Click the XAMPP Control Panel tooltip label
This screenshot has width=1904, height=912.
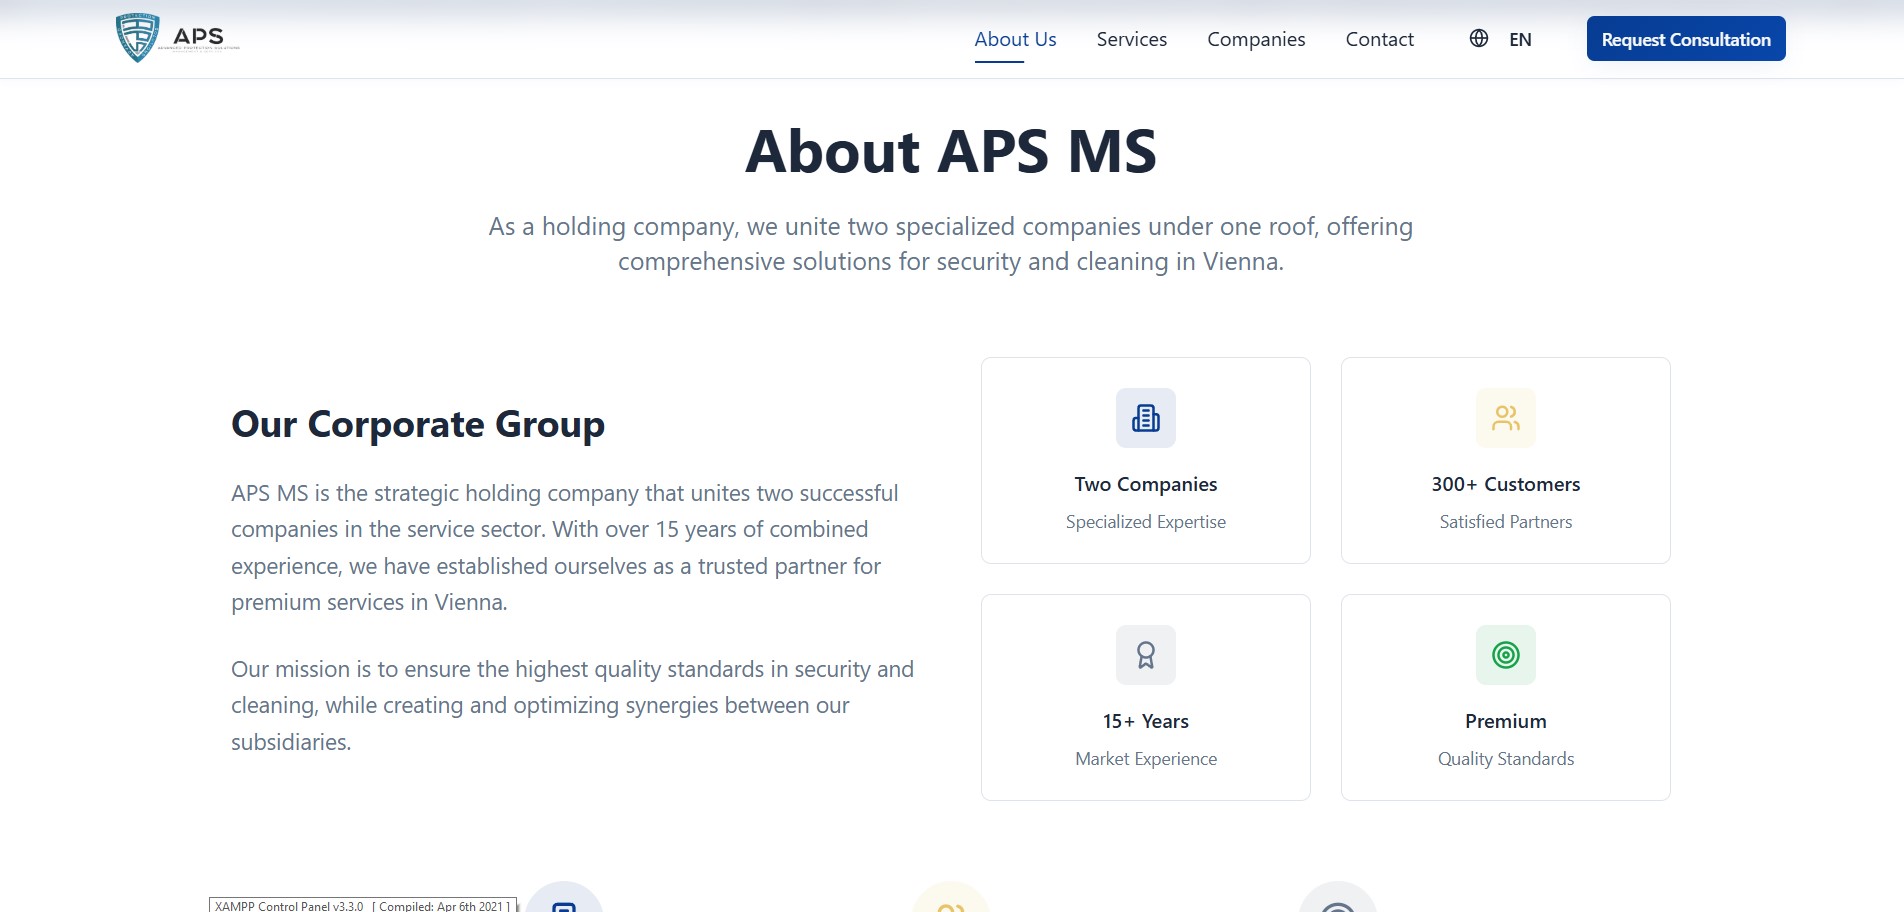click(x=363, y=905)
